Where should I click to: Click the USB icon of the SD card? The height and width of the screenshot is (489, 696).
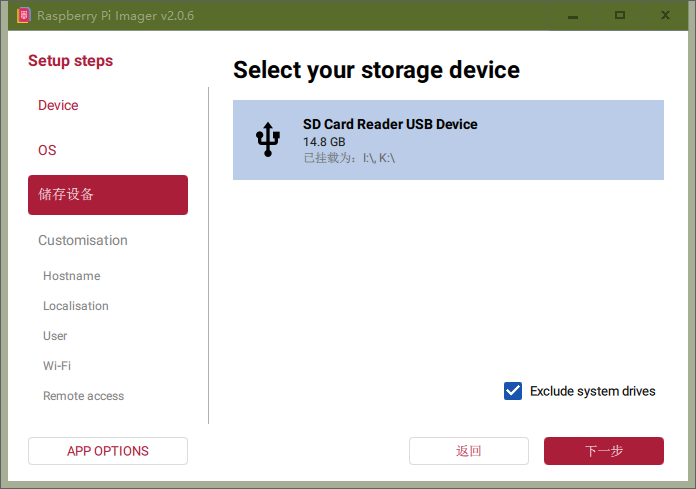click(x=267, y=140)
